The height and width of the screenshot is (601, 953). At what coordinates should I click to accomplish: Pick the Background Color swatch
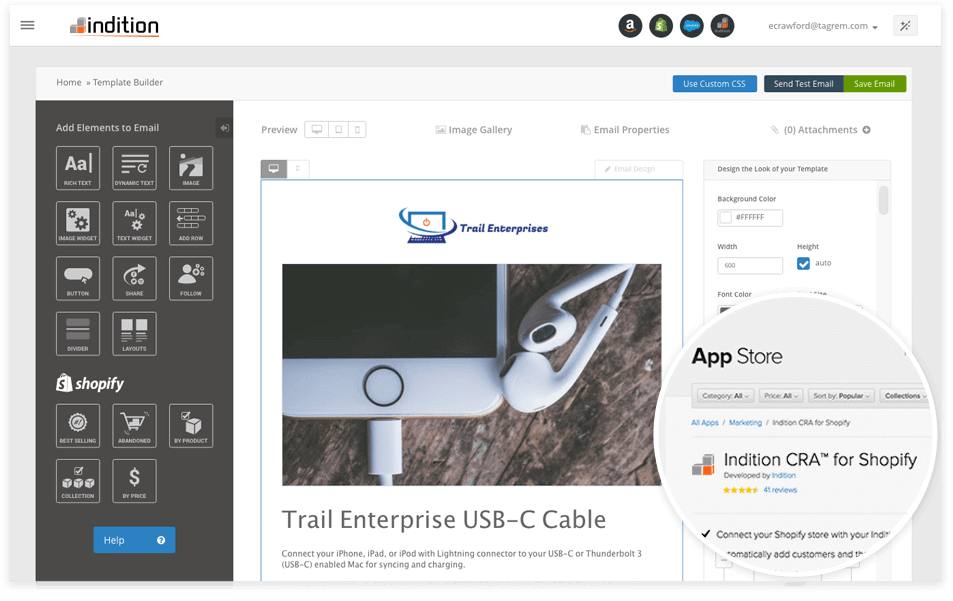pyautogui.click(x=726, y=218)
